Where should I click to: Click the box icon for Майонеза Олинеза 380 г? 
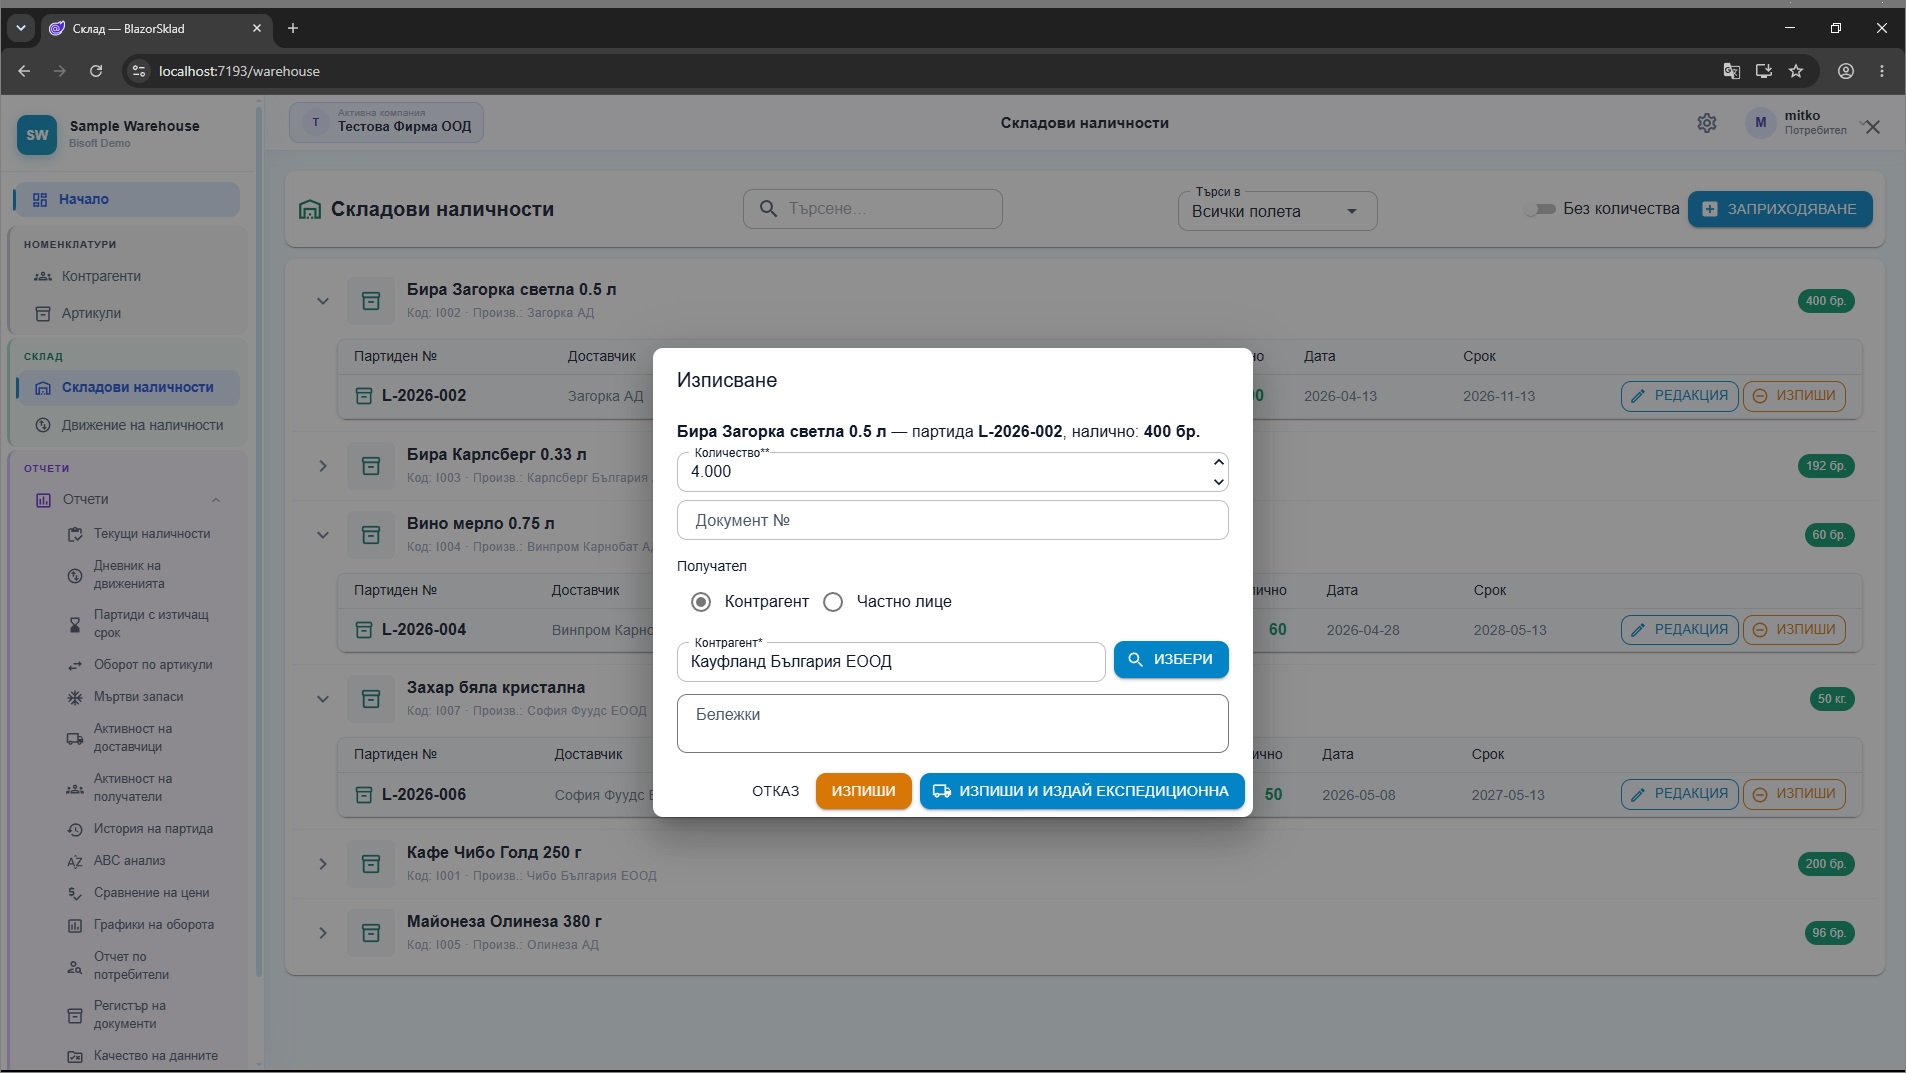pyautogui.click(x=371, y=933)
